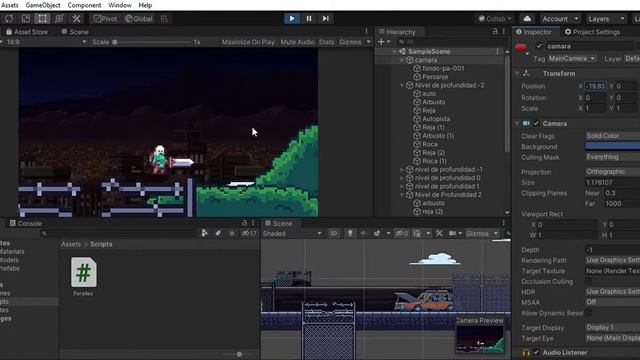Image resolution: width=640 pixels, height=360 pixels.
Task: Open the Component menu
Action: click(x=84, y=5)
